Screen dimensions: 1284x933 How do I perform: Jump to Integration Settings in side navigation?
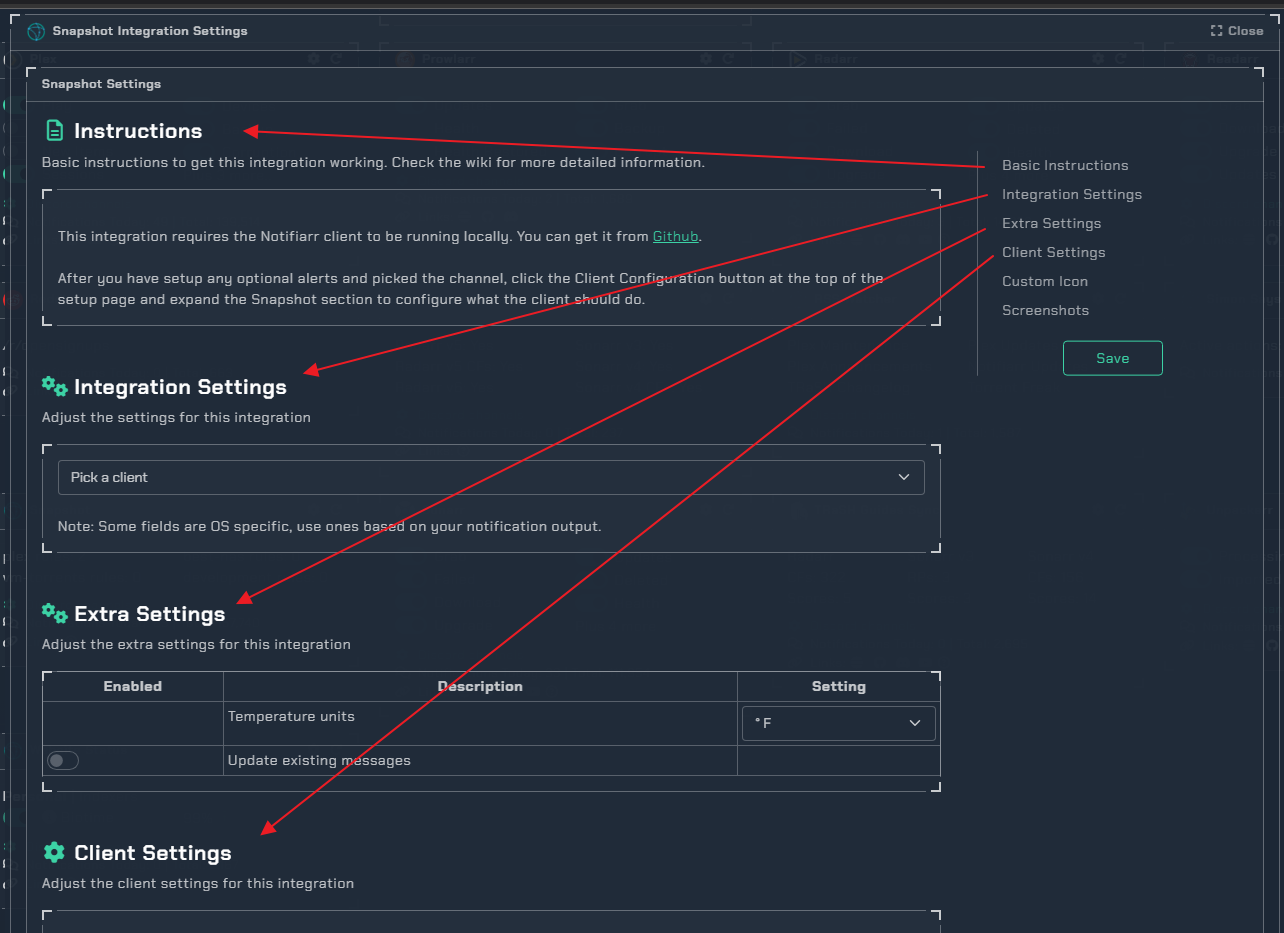pyautogui.click(x=1072, y=194)
